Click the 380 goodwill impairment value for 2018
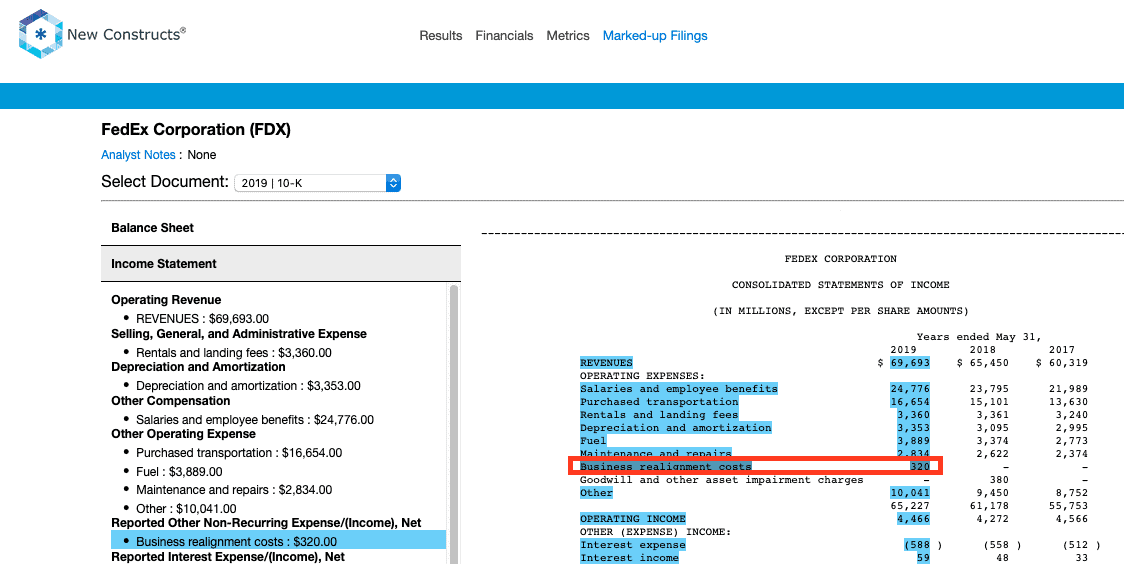Screen dimensions: 1124x564 coord(999,480)
